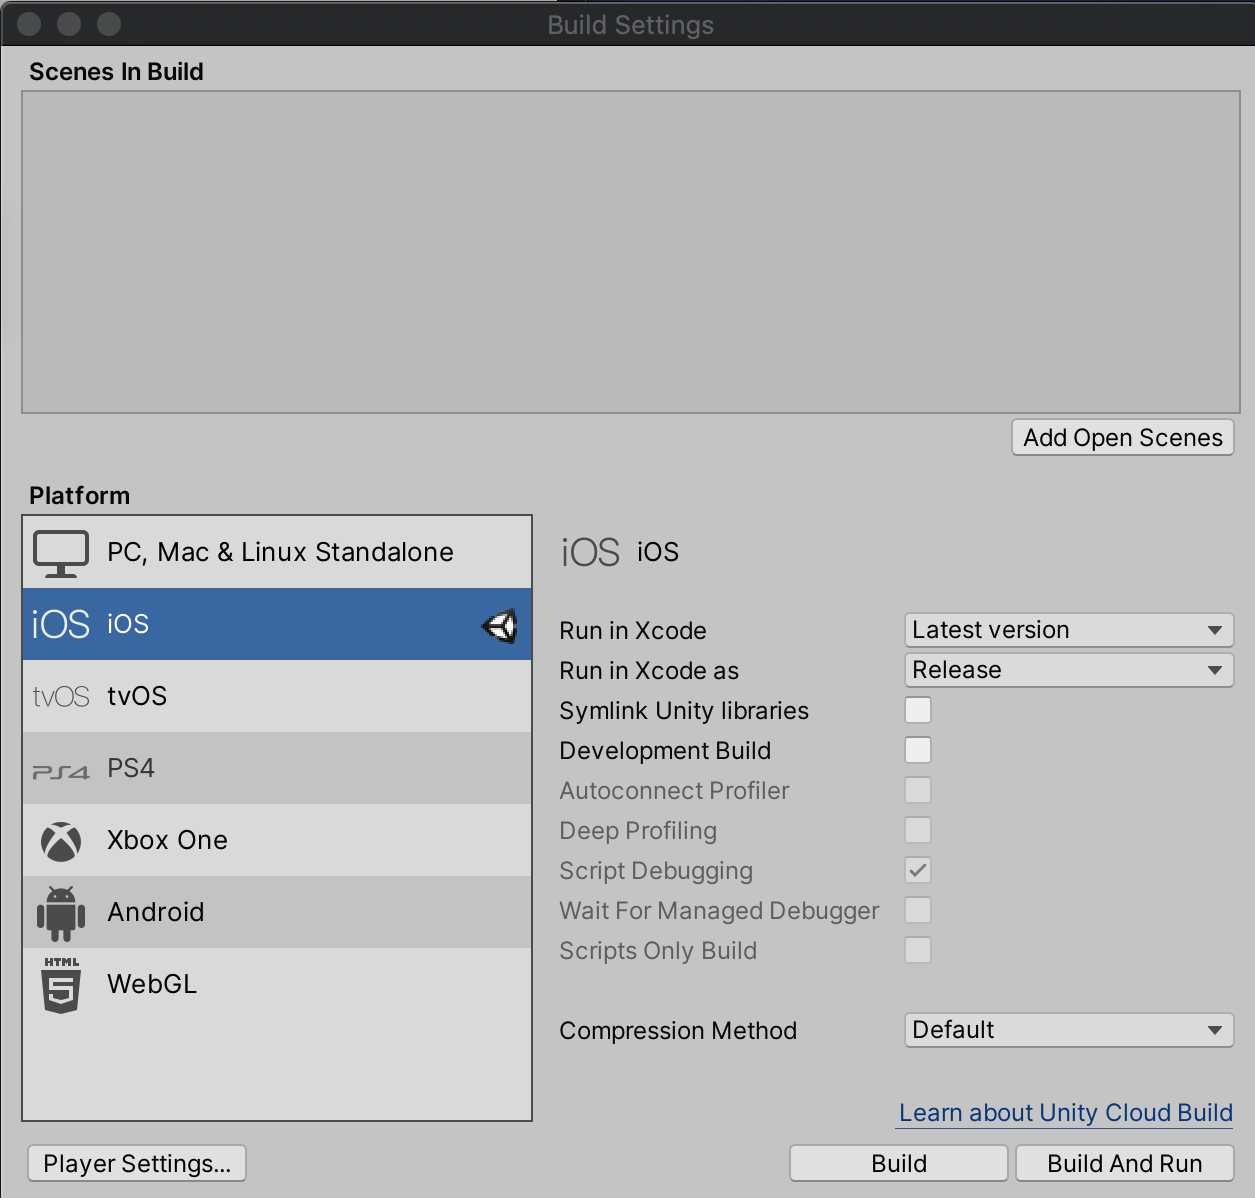
Task: Open the Run in Xcode as dropdown
Action: click(x=1068, y=670)
